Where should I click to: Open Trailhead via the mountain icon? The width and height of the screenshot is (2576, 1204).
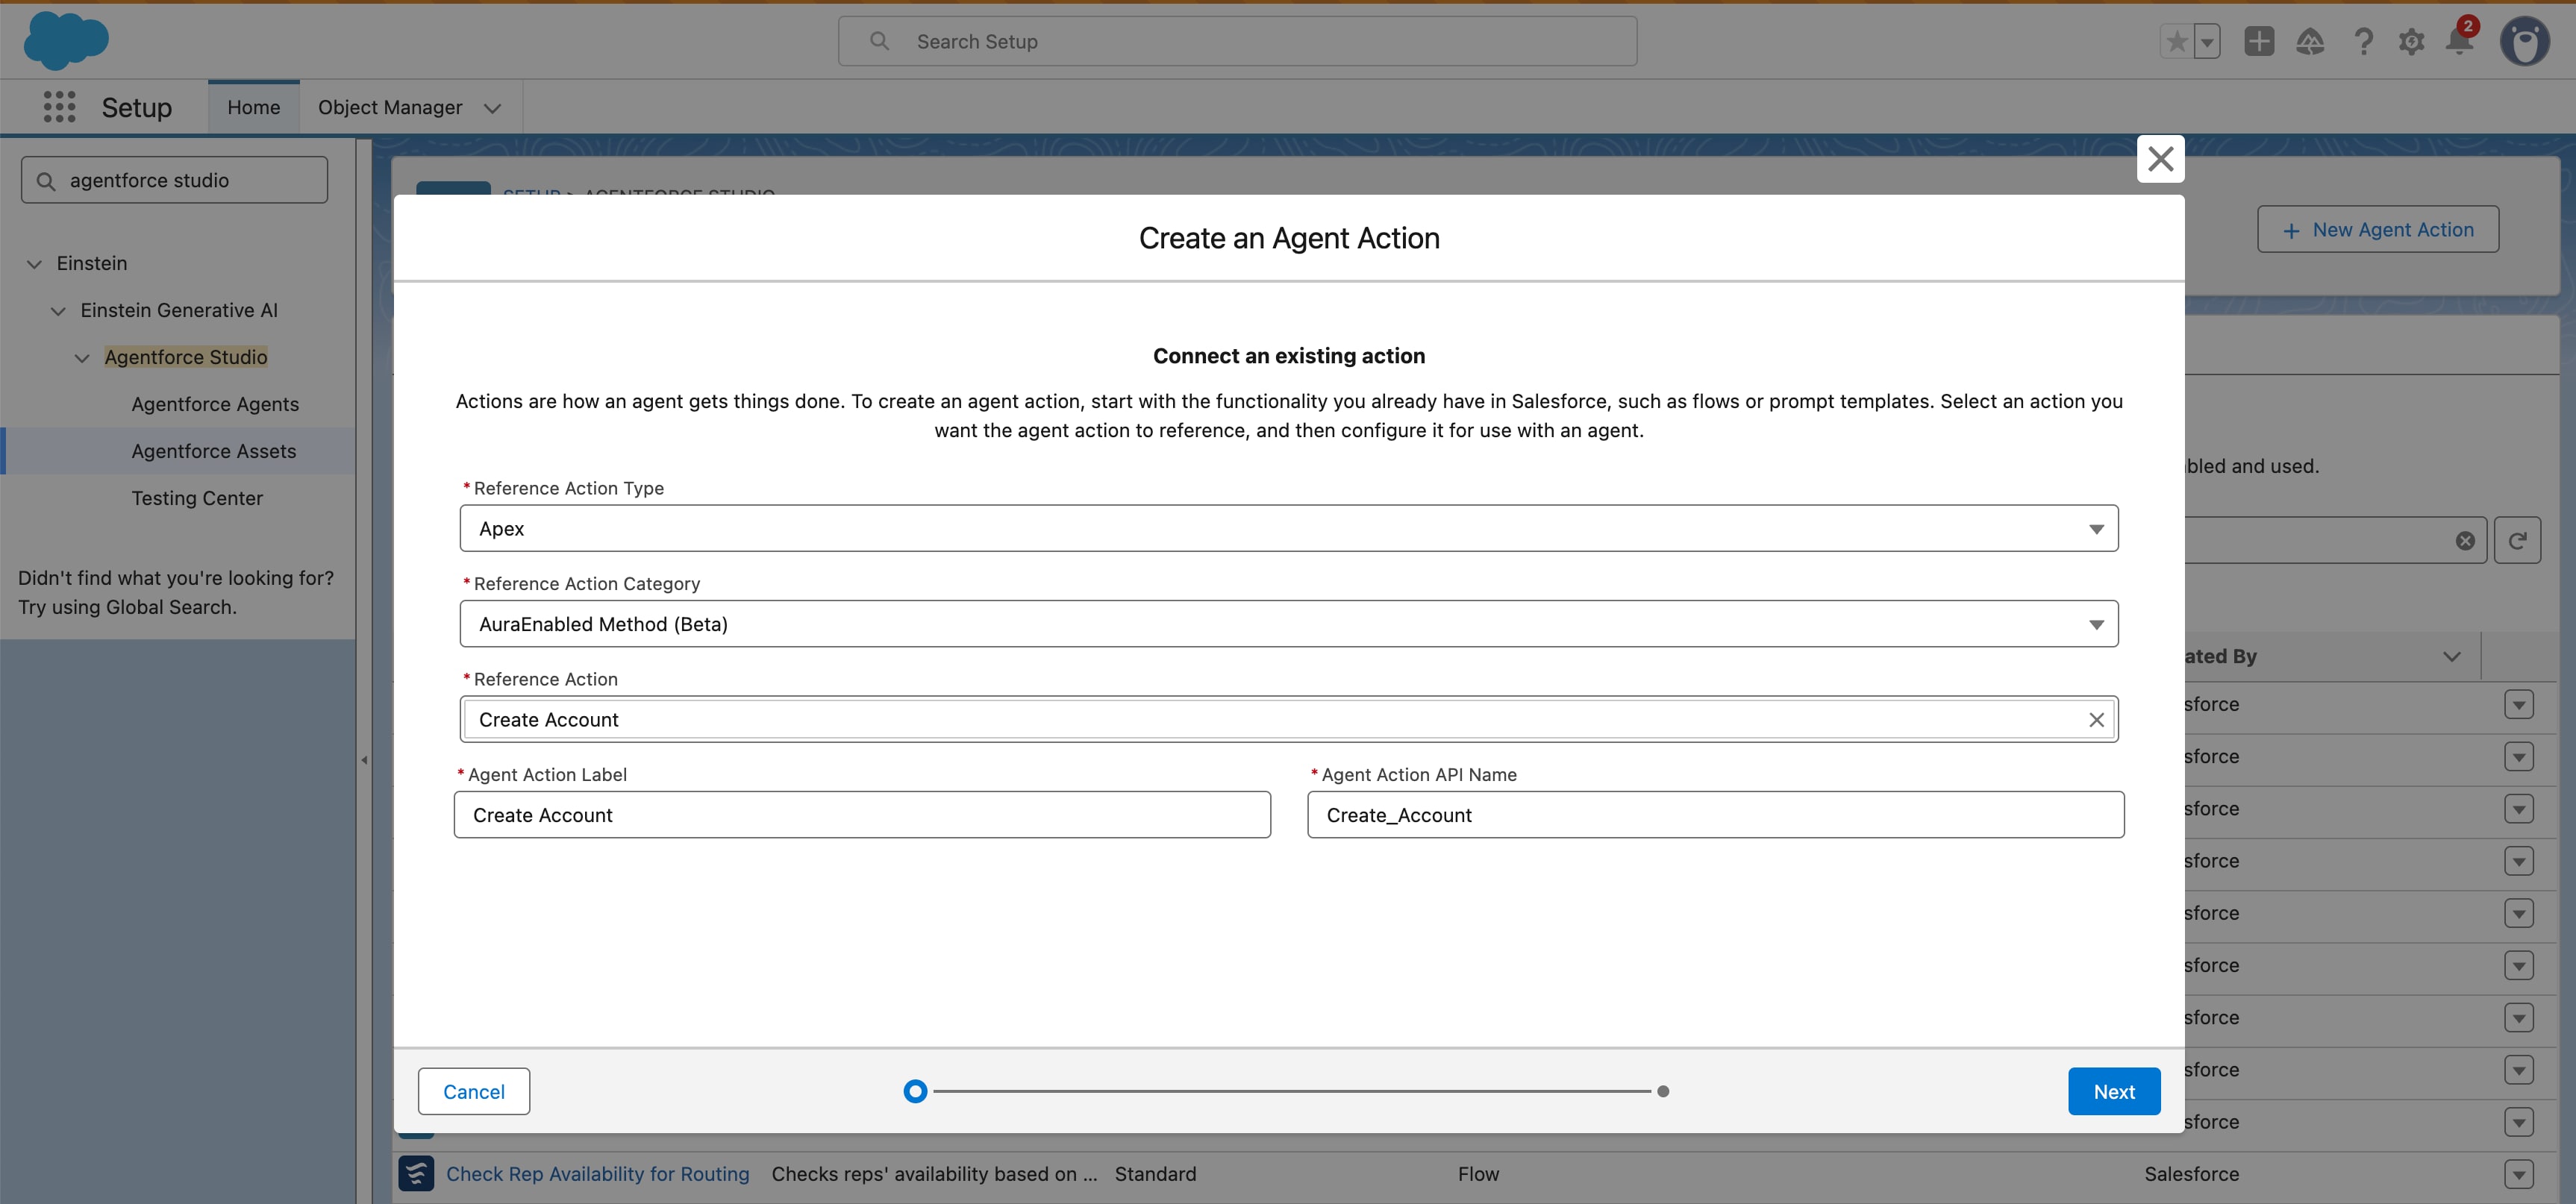[x=2311, y=41]
